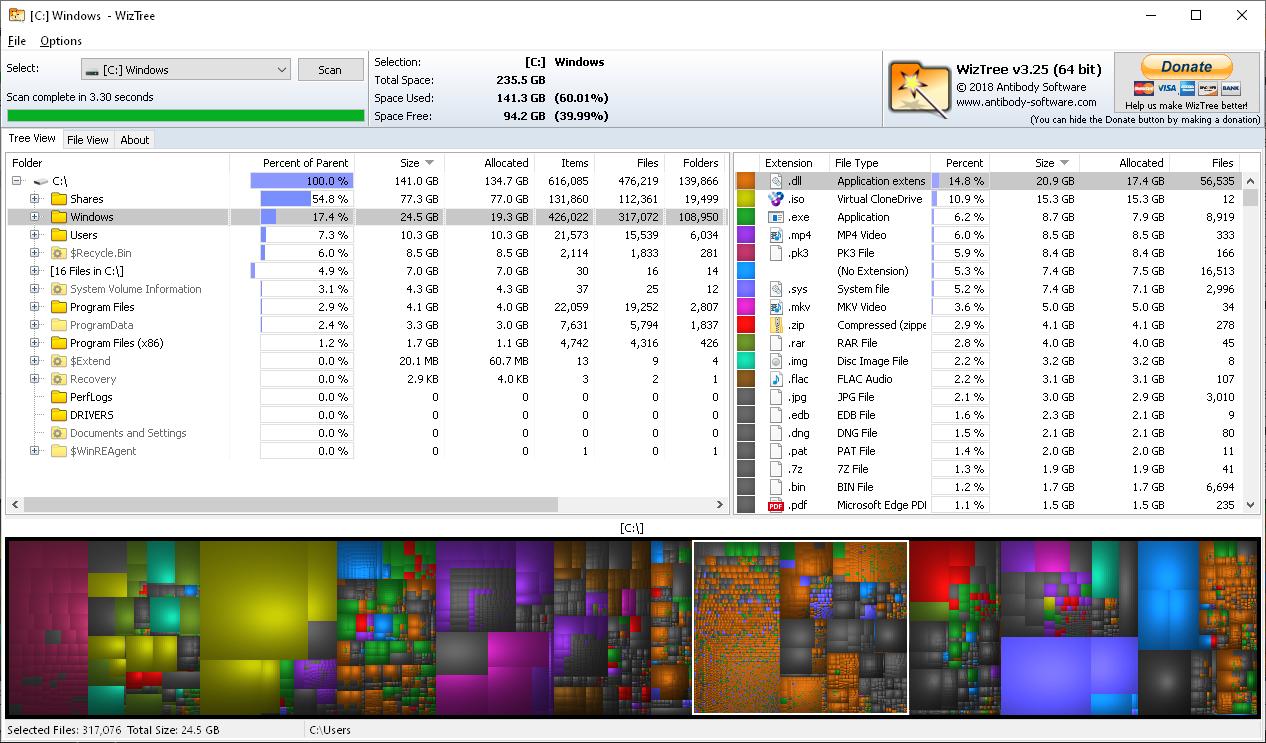Image resolution: width=1266 pixels, height=743 pixels.
Task: Click the WizTree wizard logo icon
Action: 918,88
